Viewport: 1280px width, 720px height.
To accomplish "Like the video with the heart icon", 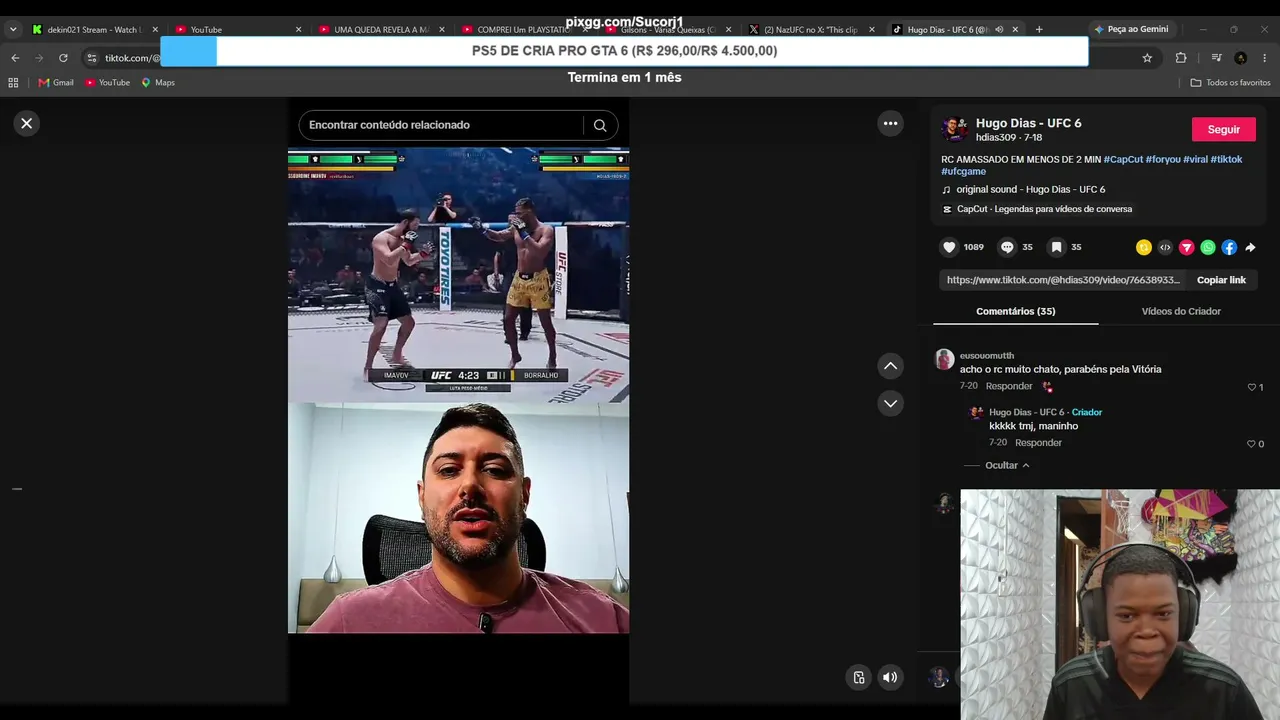I will (x=949, y=247).
